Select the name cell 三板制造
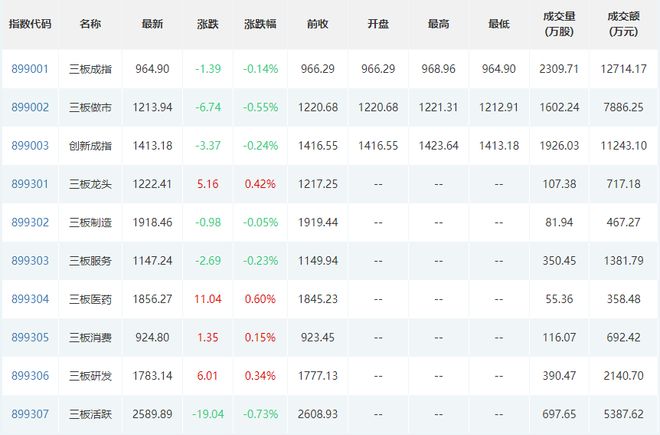The height and width of the screenshot is (435, 660). pyautogui.click(x=90, y=223)
